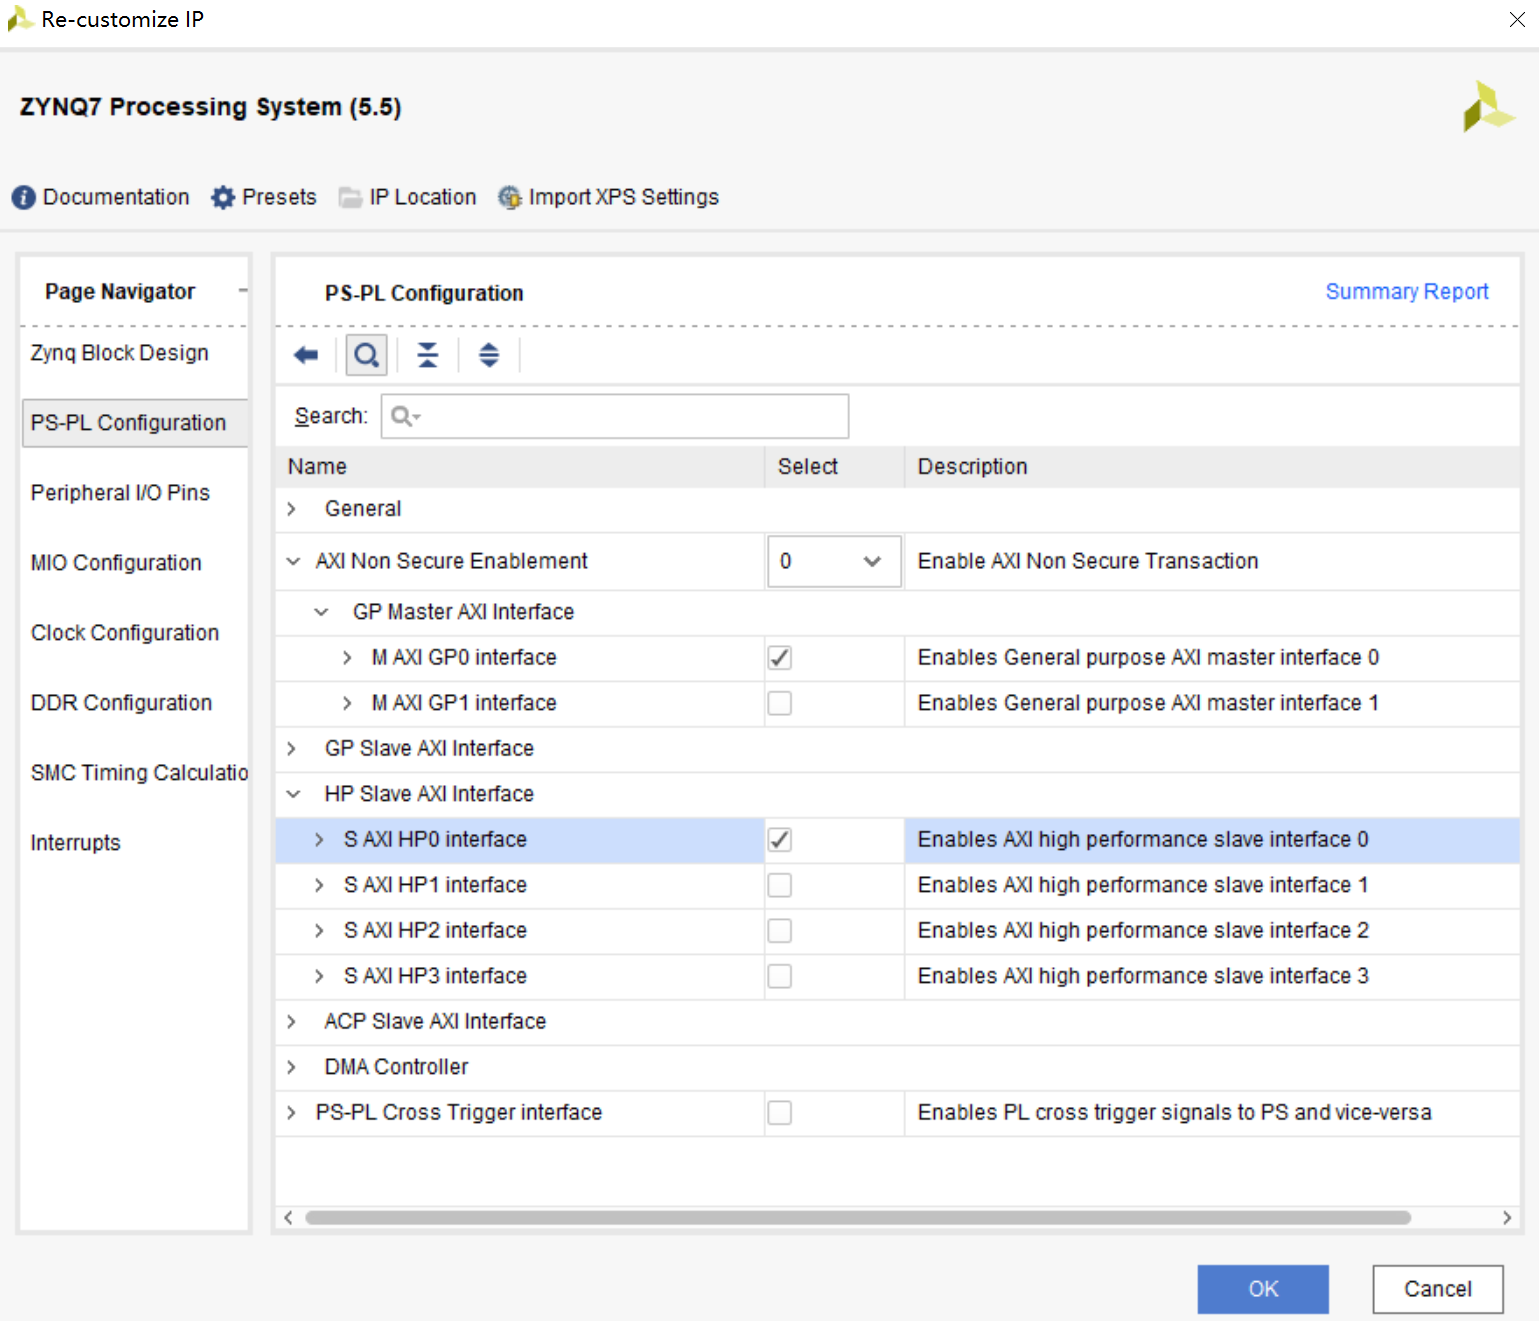Click the magnifier icon inside Search box
Image resolution: width=1539 pixels, height=1321 pixels.
point(405,416)
